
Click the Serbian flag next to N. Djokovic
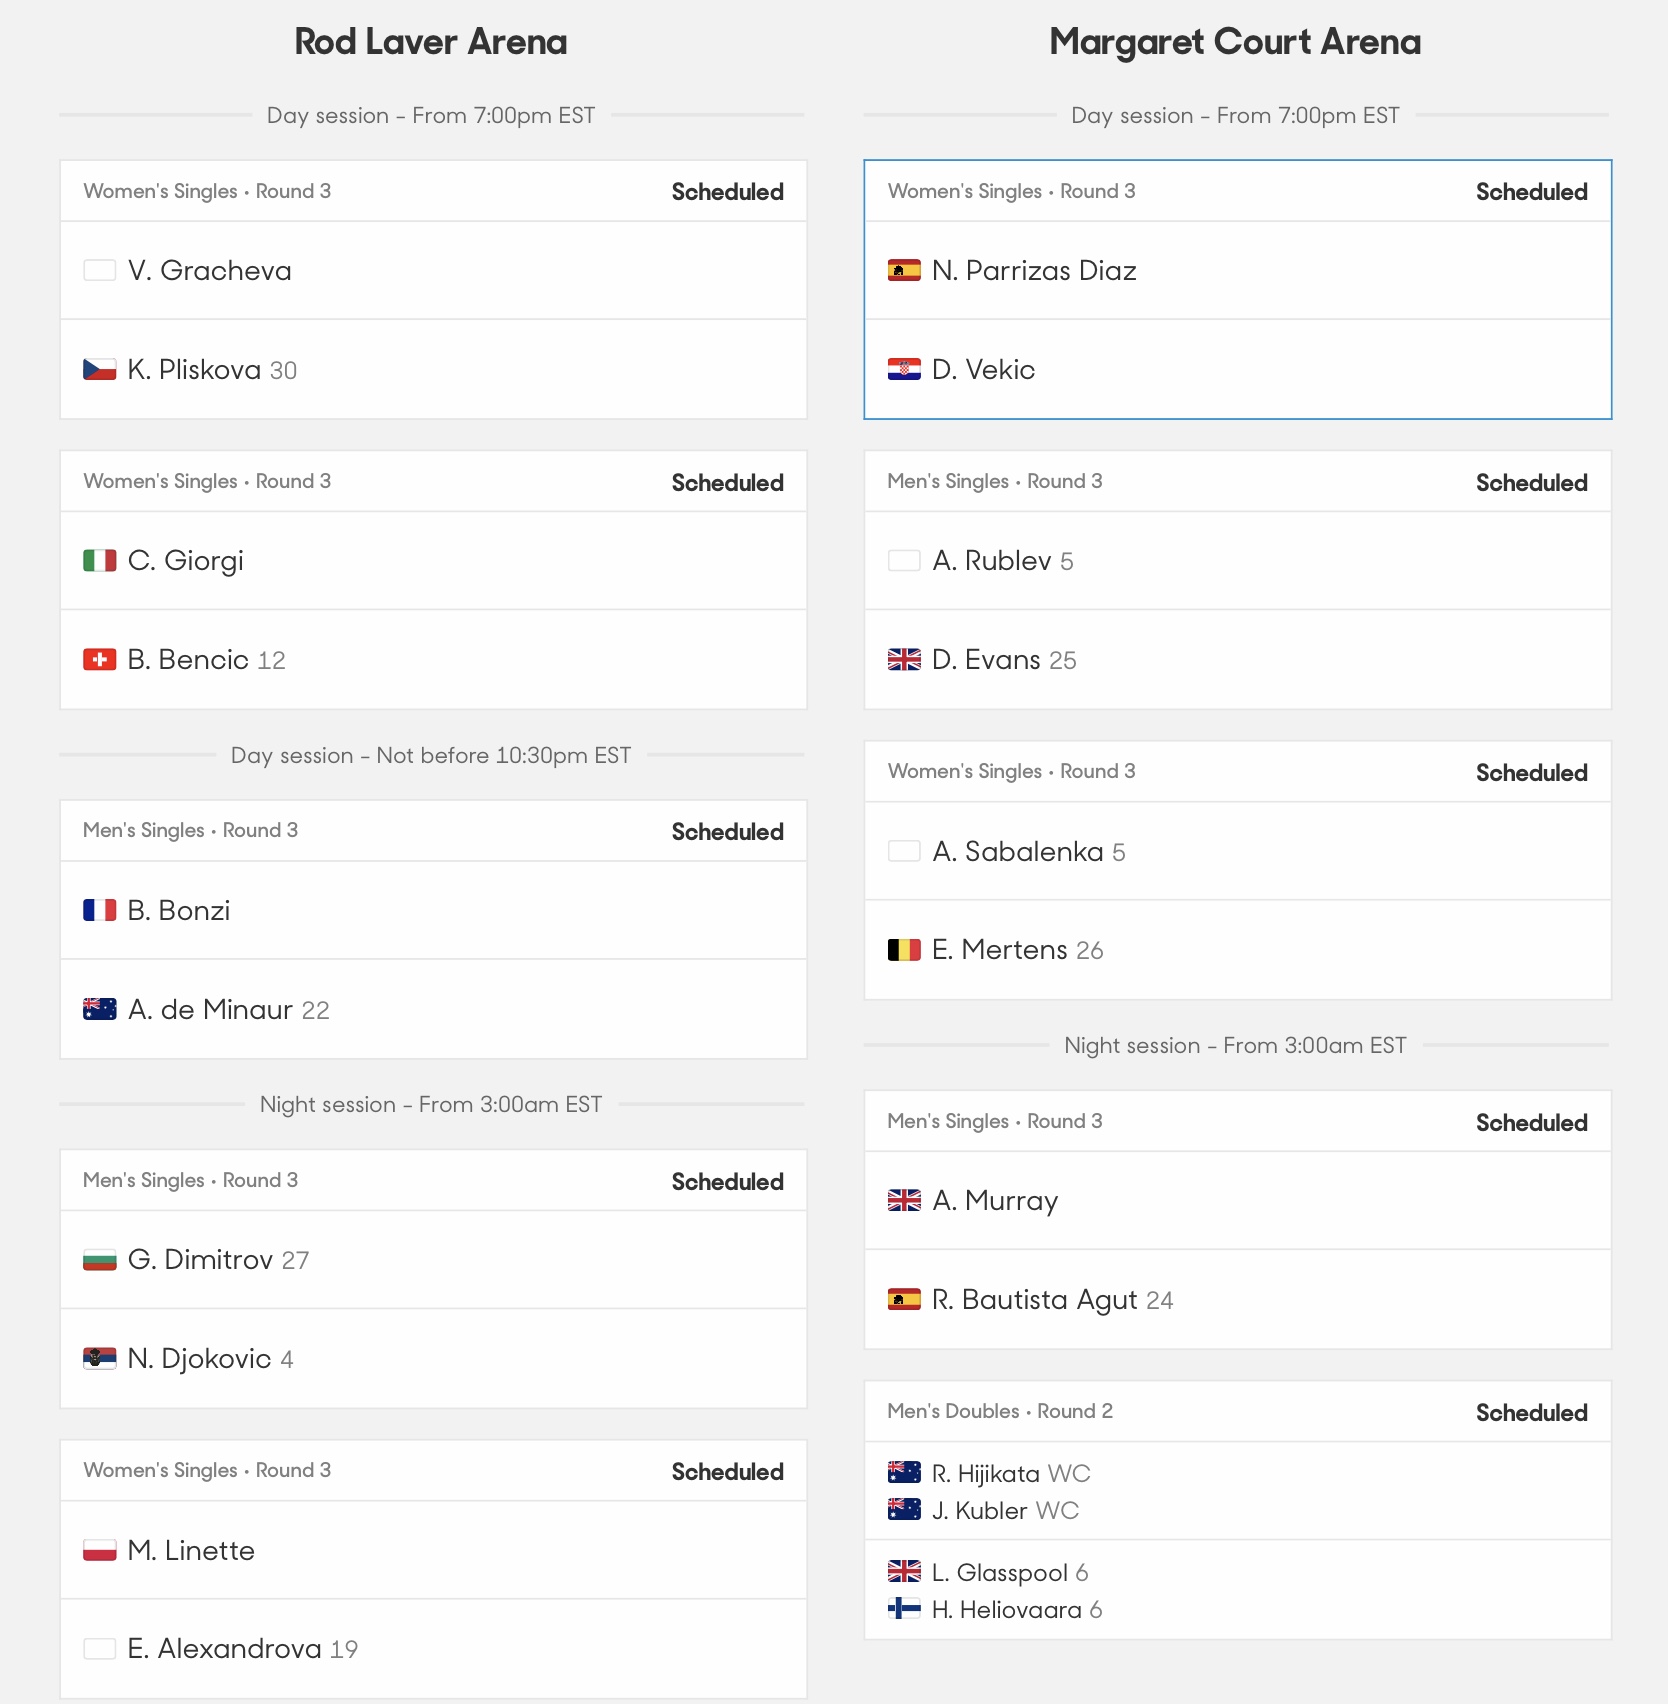[99, 1358]
